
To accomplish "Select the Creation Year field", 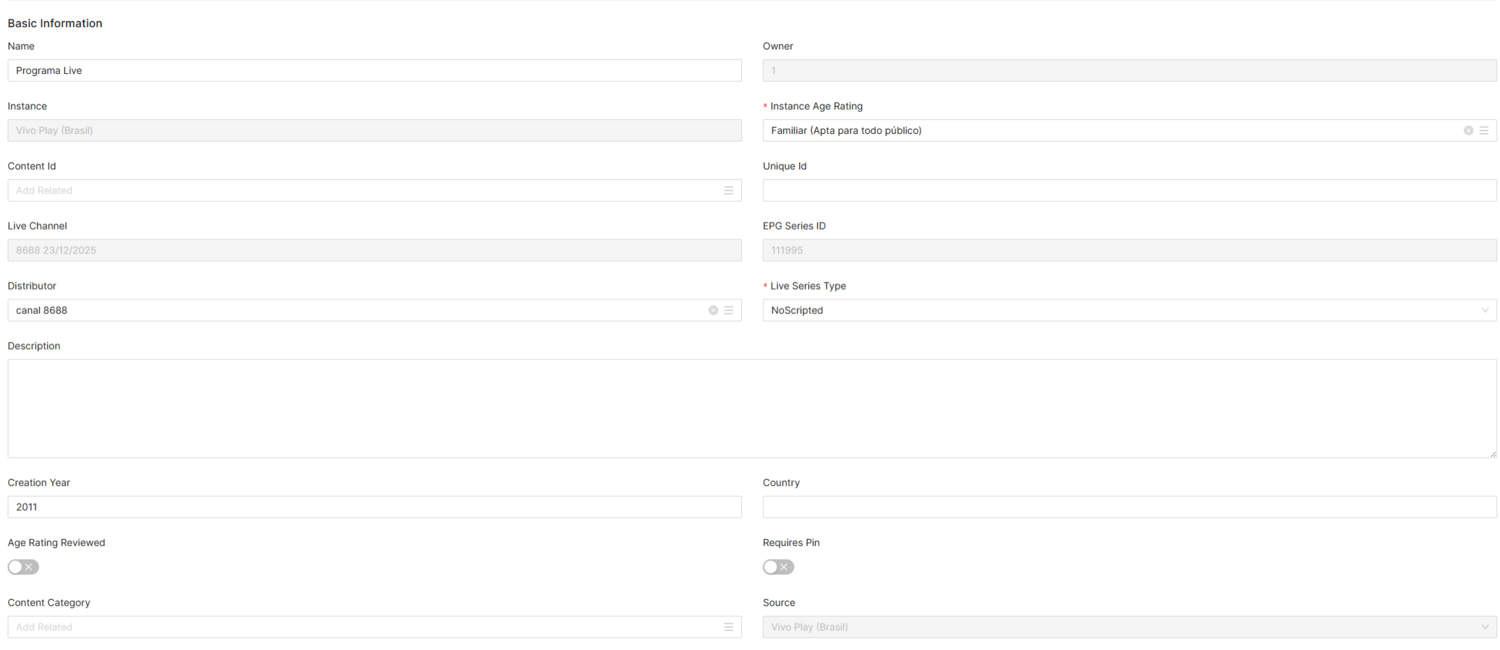I will tap(374, 507).
